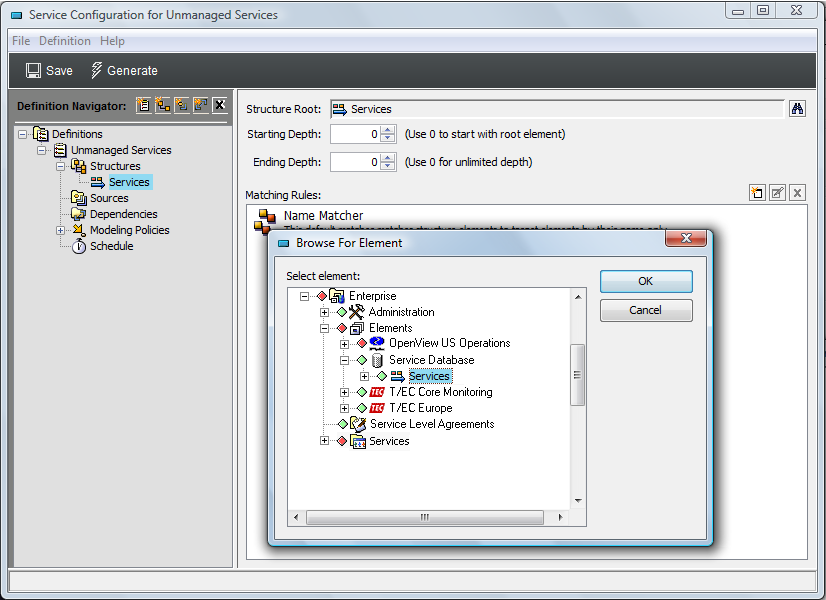Click the Structures icon in navigator
826x600 pixels.
(79, 166)
